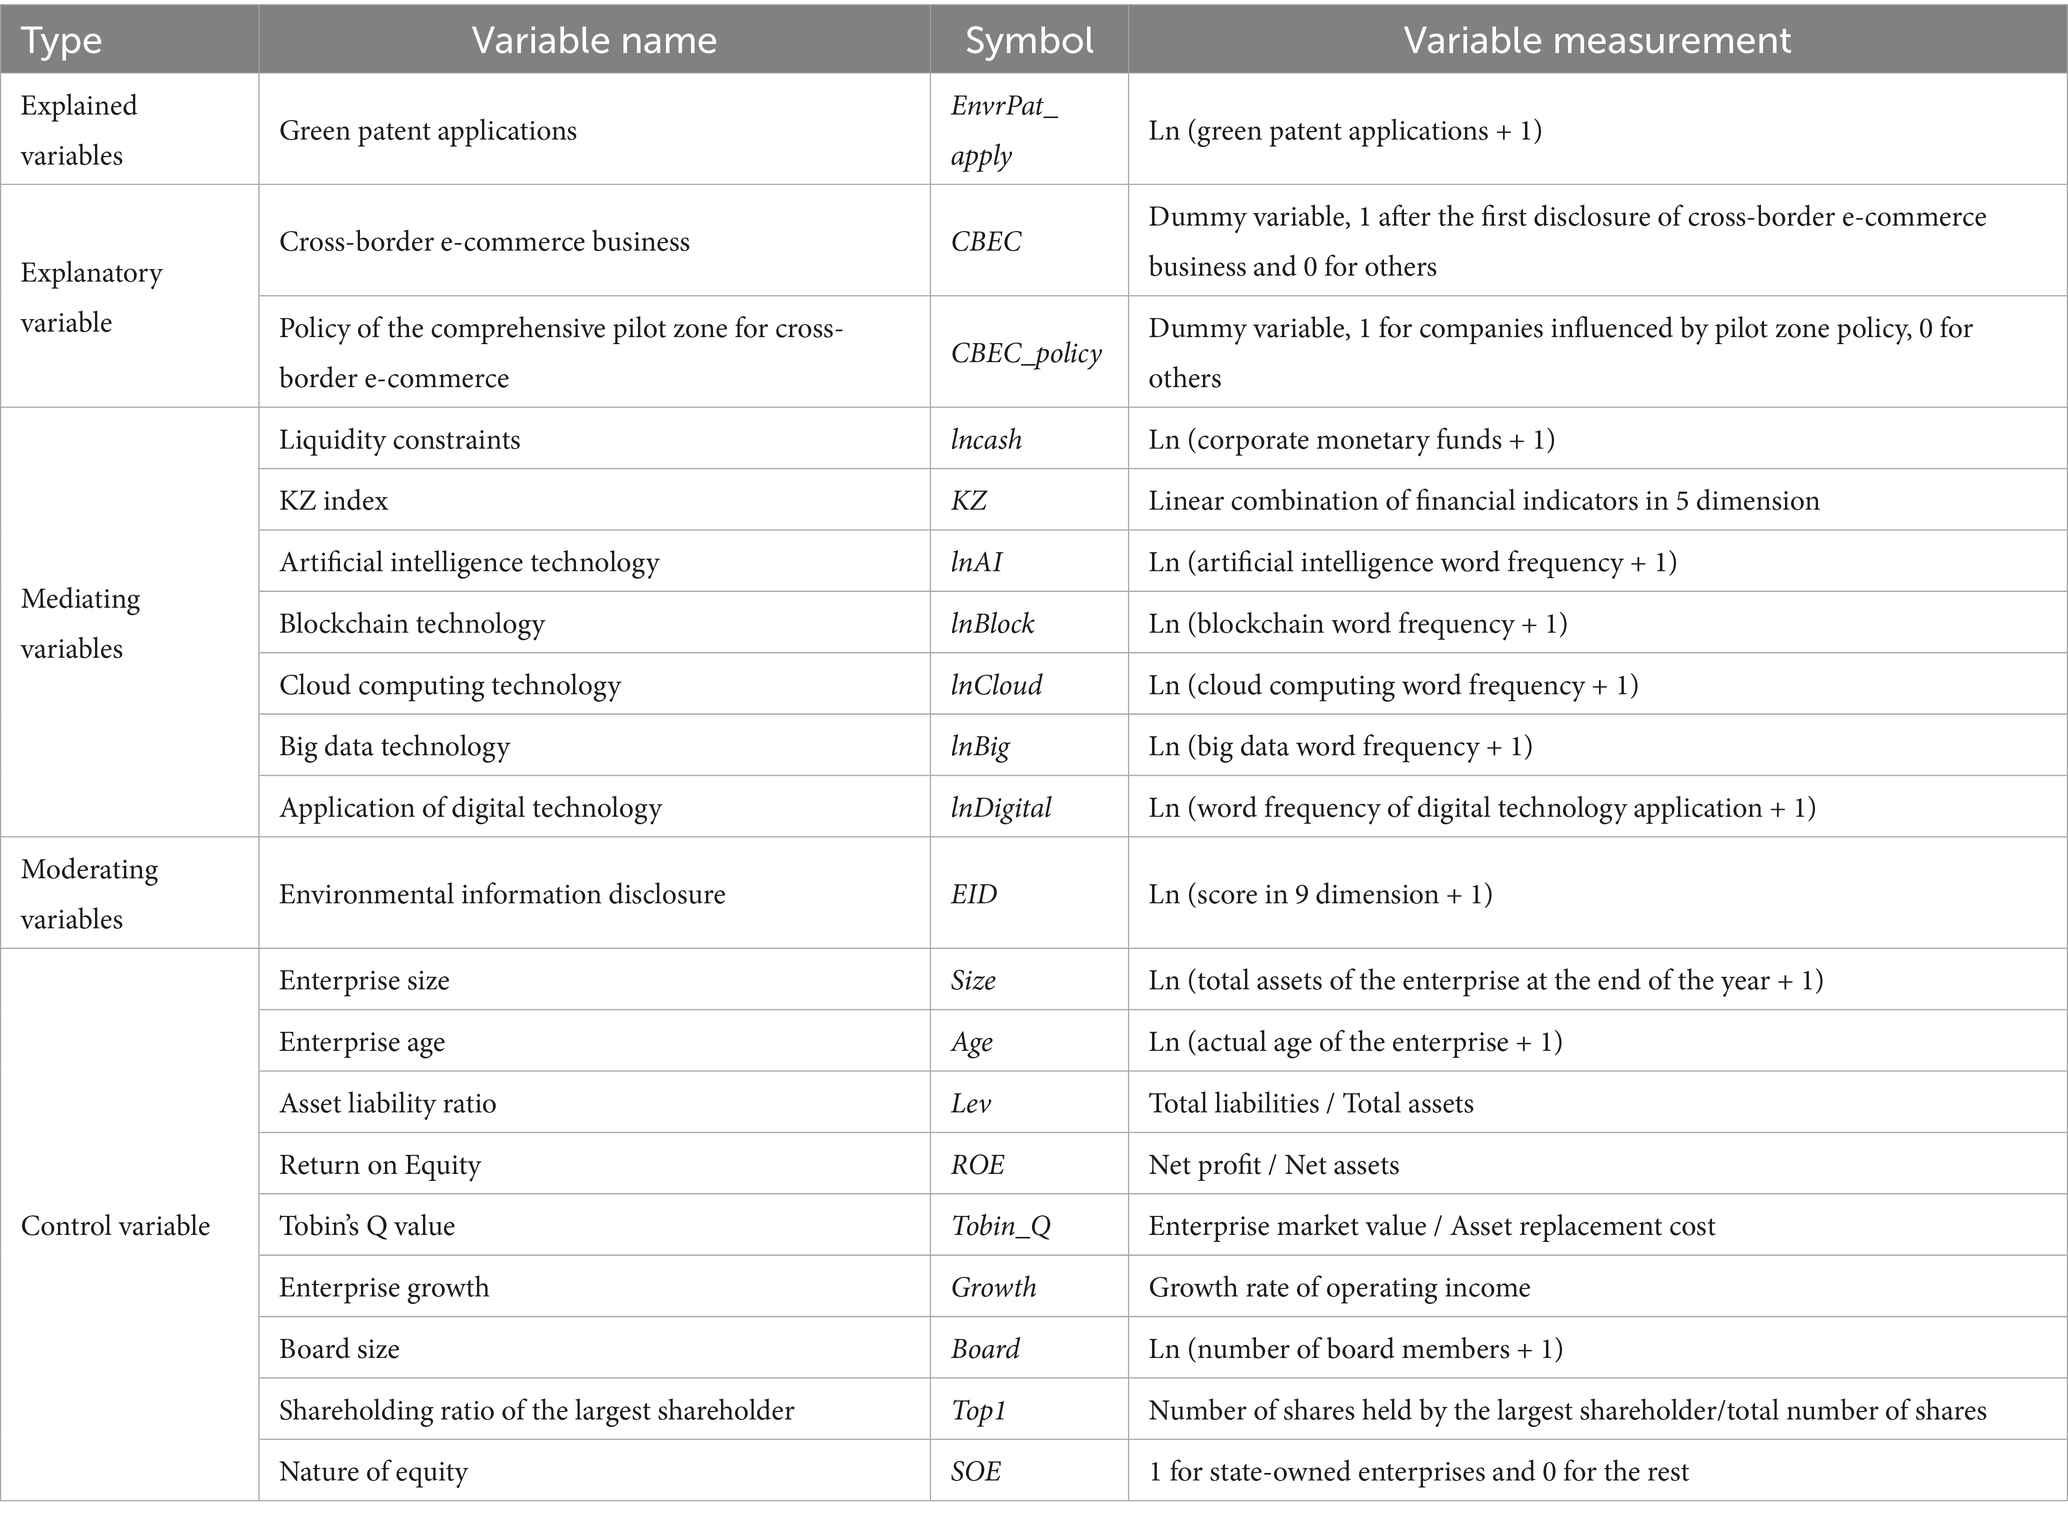Click the 'Tobin_Q' symbol cell
This screenshot has height=1519, width=2068.
pos(1000,1226)
